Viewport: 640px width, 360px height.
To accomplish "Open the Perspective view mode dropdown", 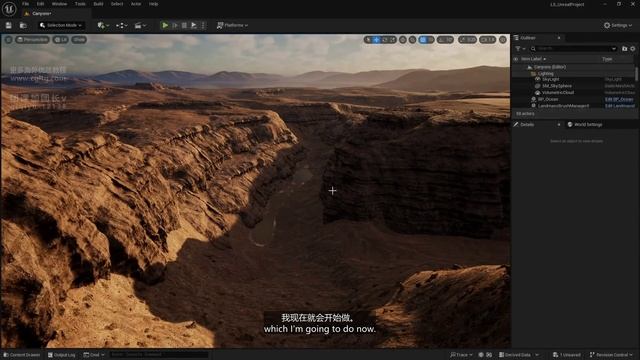I will [33, 40].
